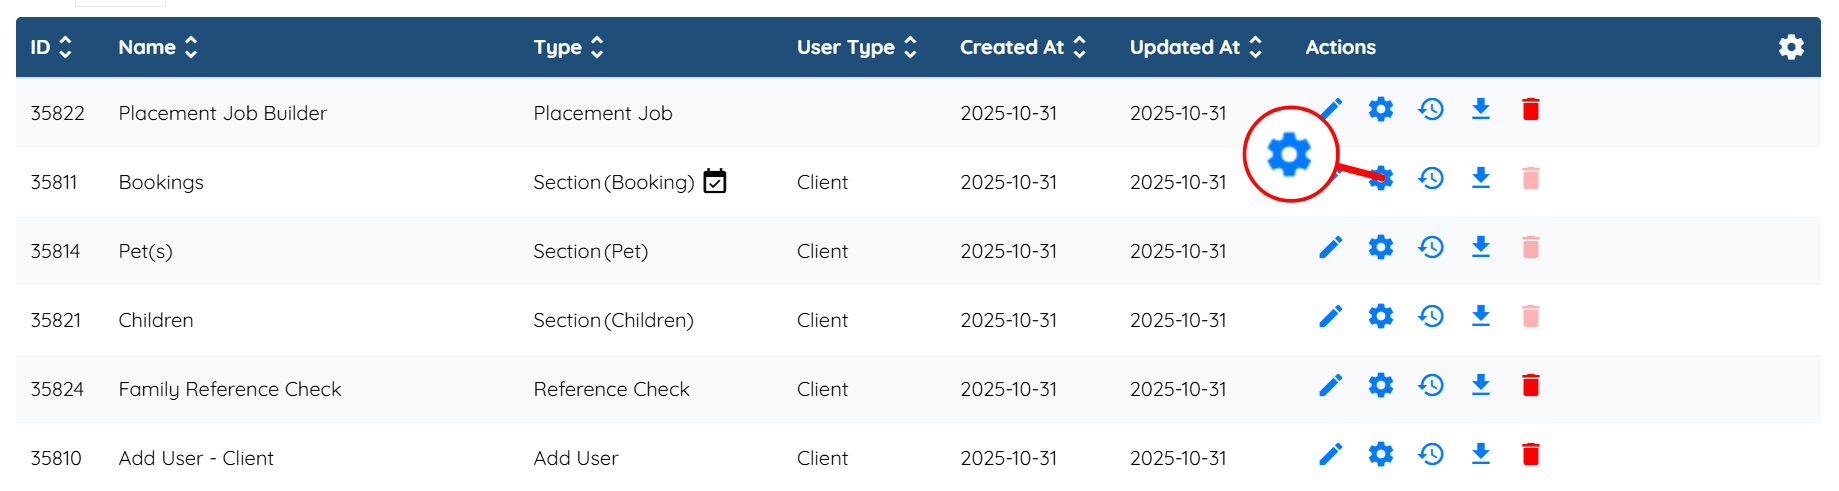
Task: Sort by Updated At column
Action: [x=1256, y=47]
